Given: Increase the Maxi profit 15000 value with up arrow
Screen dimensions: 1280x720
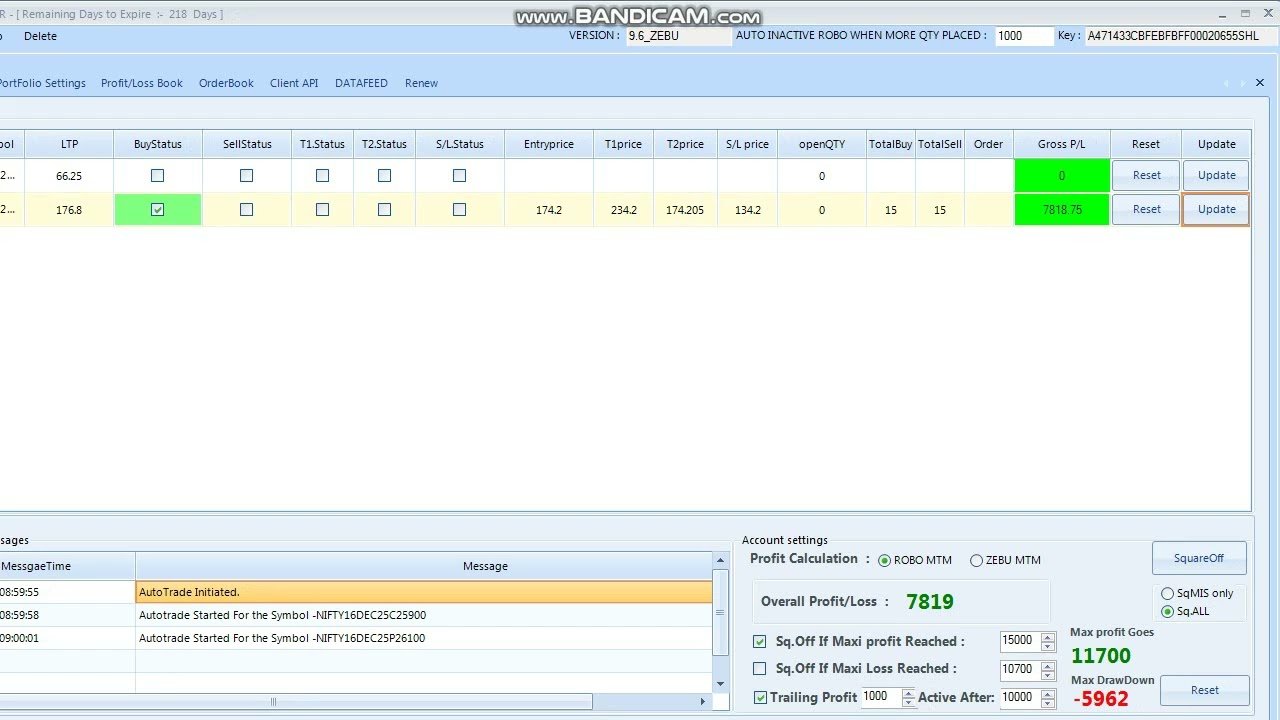Looking at the screenshot, I should point(1048,637).
